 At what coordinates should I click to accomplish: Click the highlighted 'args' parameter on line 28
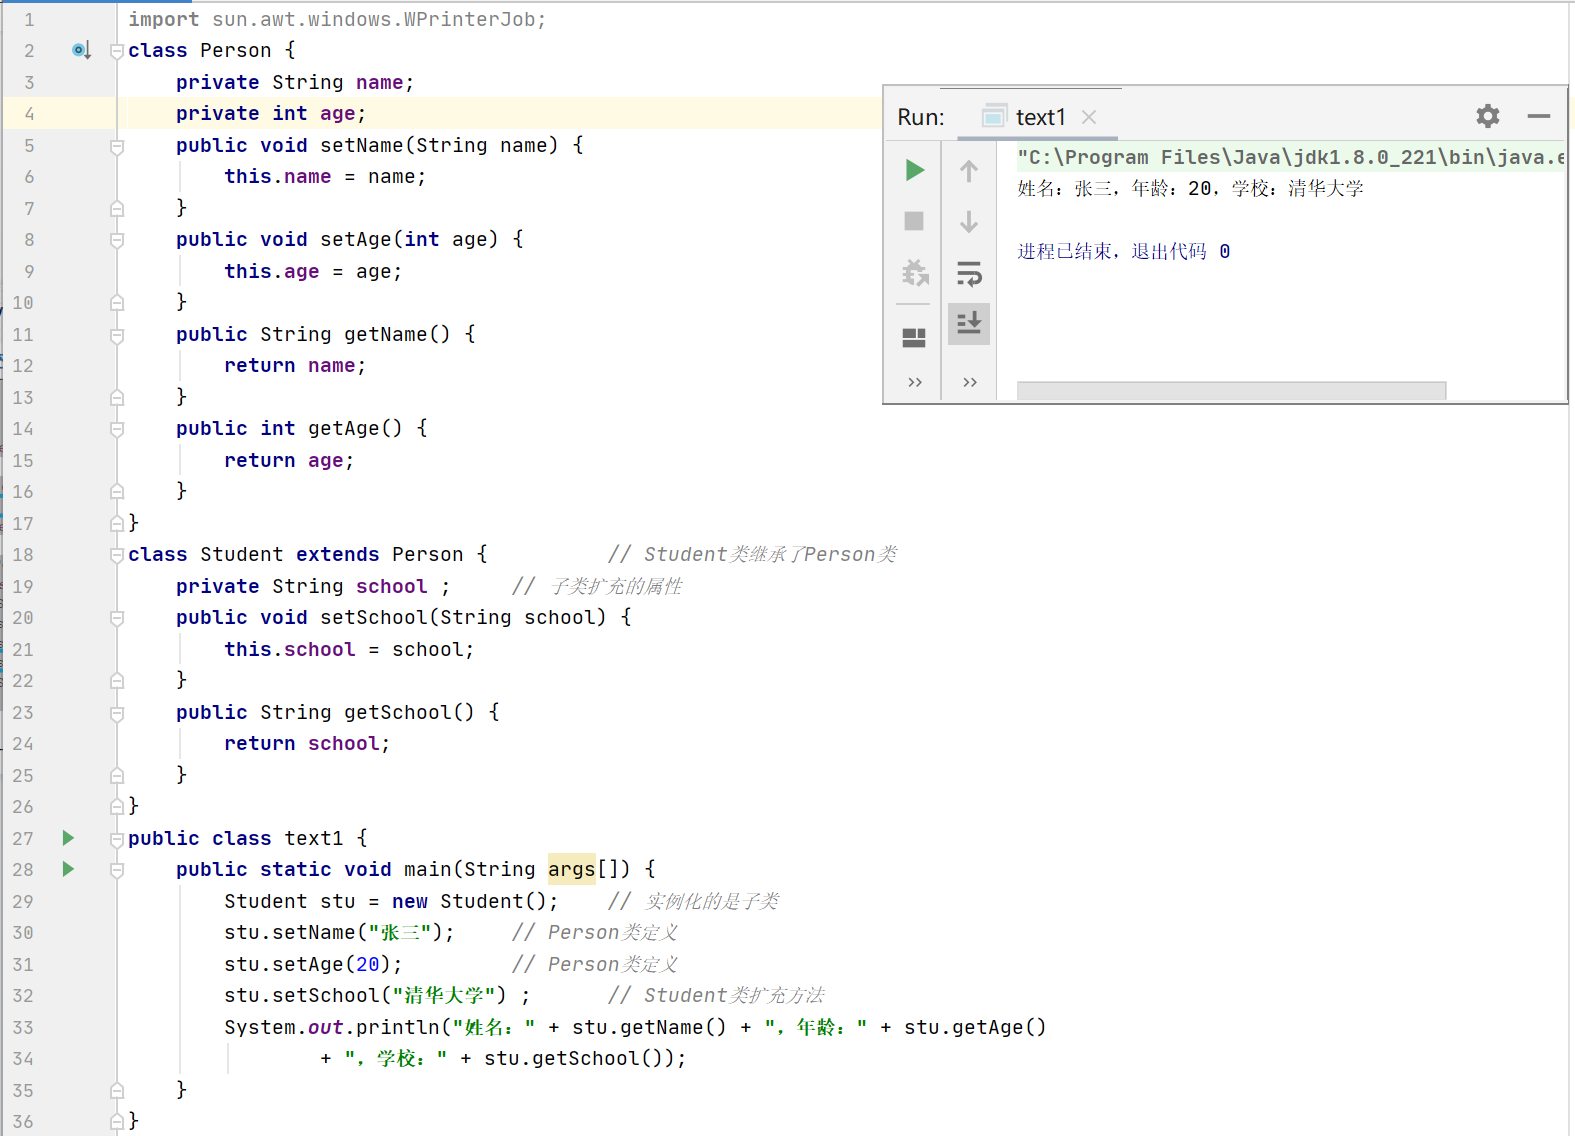point(572,869)
